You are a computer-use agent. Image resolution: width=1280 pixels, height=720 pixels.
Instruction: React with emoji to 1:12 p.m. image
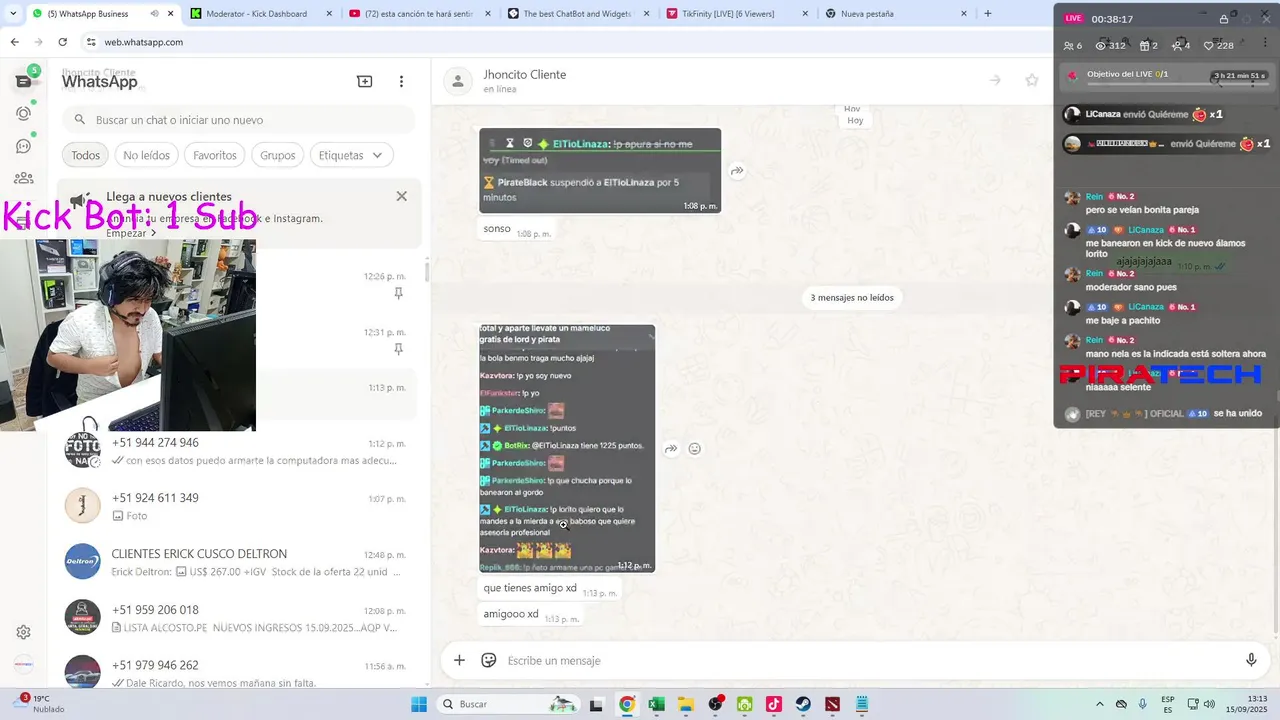tap(695, 449)
